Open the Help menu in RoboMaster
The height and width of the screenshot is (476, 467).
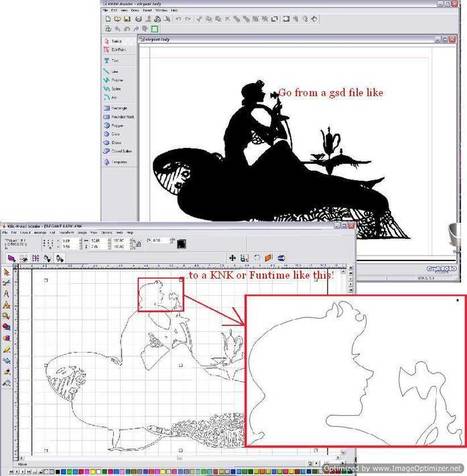(x=174, y=10)
